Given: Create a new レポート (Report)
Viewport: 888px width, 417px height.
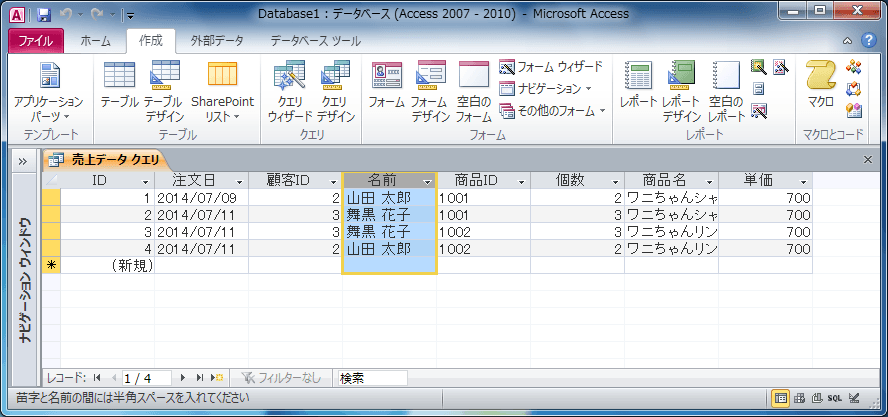Looking at the screenshot, I should (x=638, y=85).
